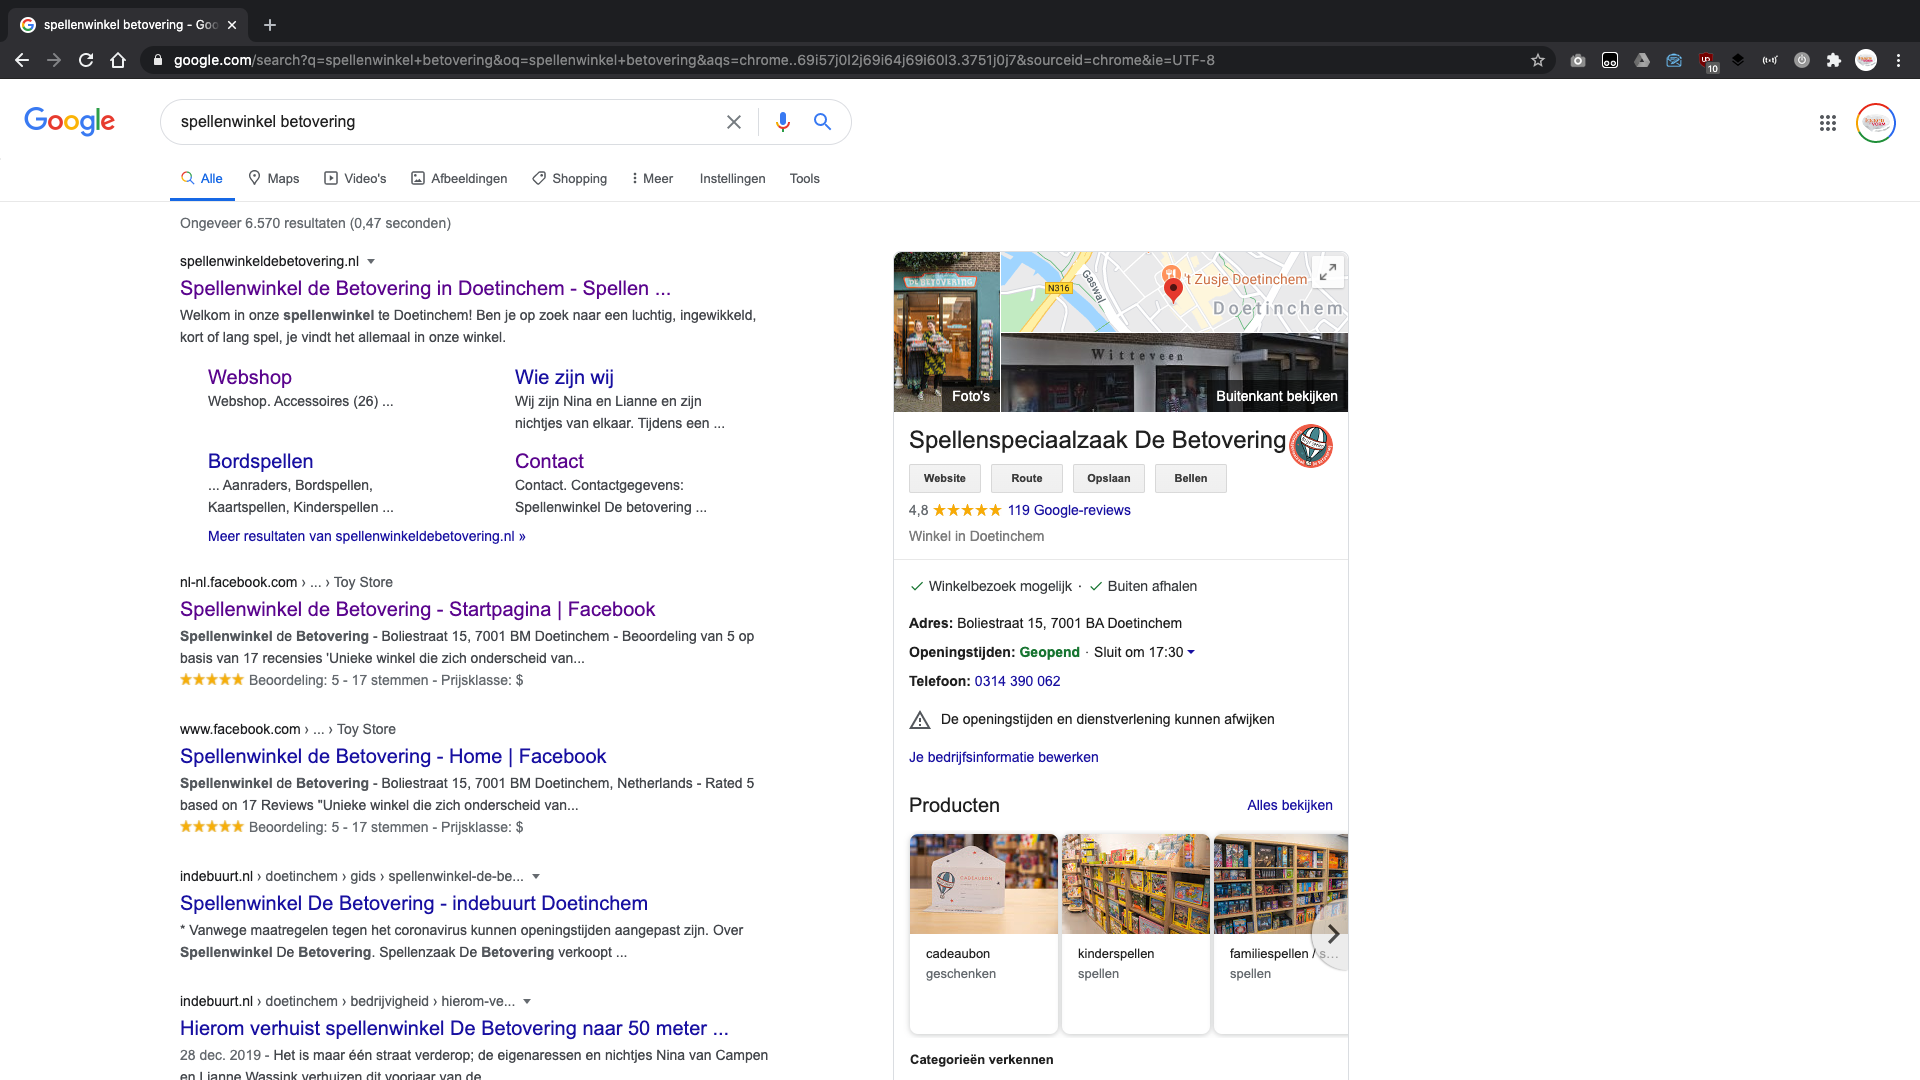Click inside the Google search input field
This screenshot has height=1080, width=1920.
[440, 122]
